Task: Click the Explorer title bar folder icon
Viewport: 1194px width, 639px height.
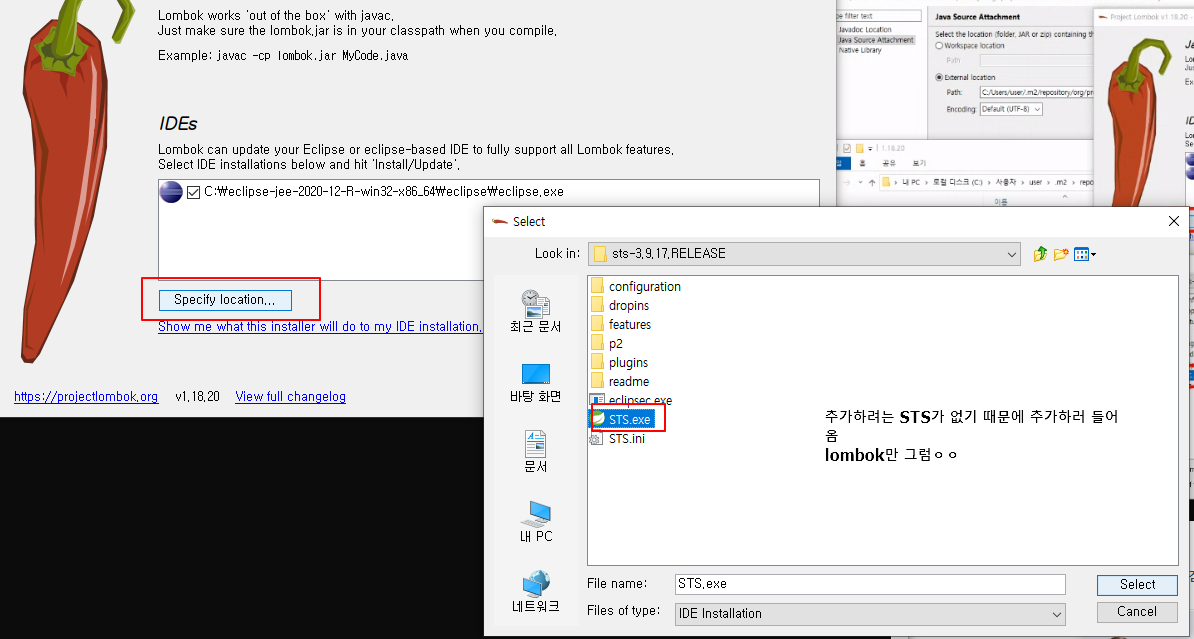Action: [860, 148]
